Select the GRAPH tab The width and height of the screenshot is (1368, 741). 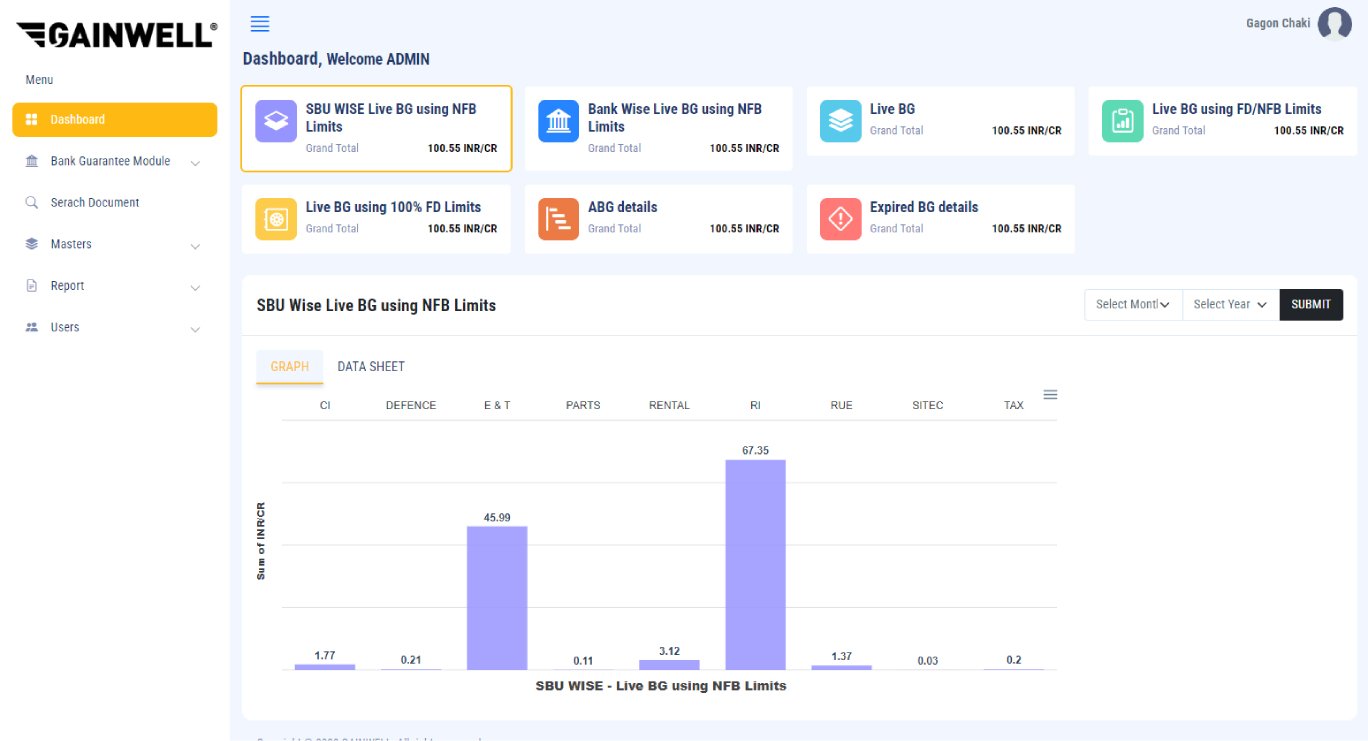point(289,367)
